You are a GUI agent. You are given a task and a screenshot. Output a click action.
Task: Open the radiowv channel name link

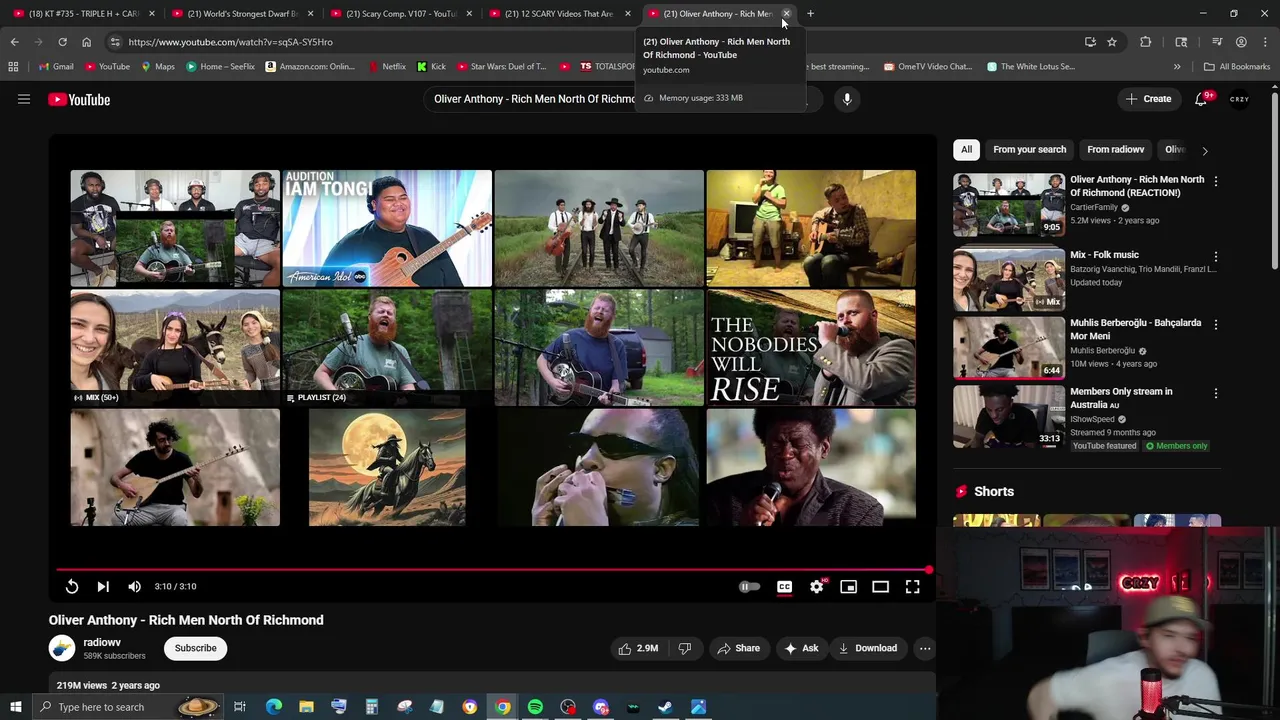(102, 642)
